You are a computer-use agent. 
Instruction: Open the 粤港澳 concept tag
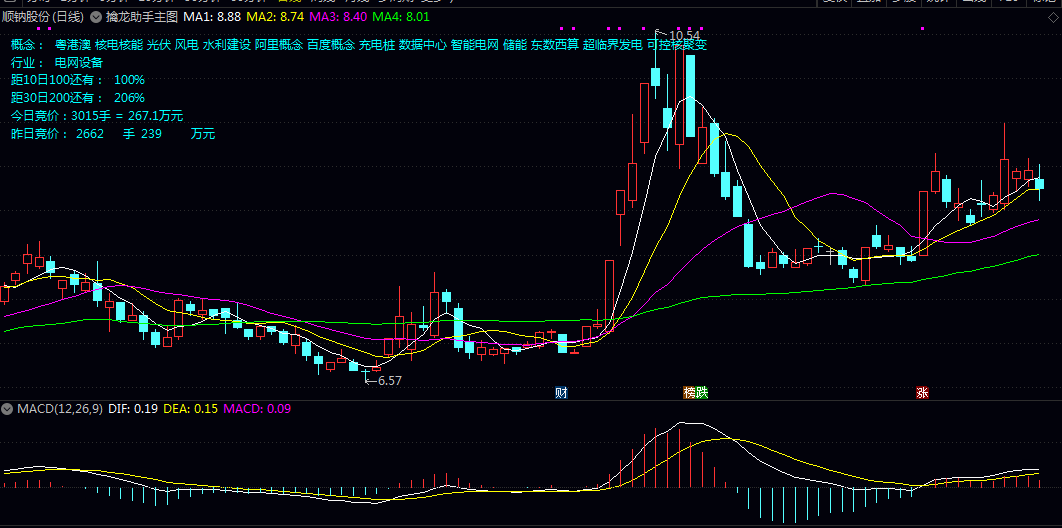pos(73,45)
